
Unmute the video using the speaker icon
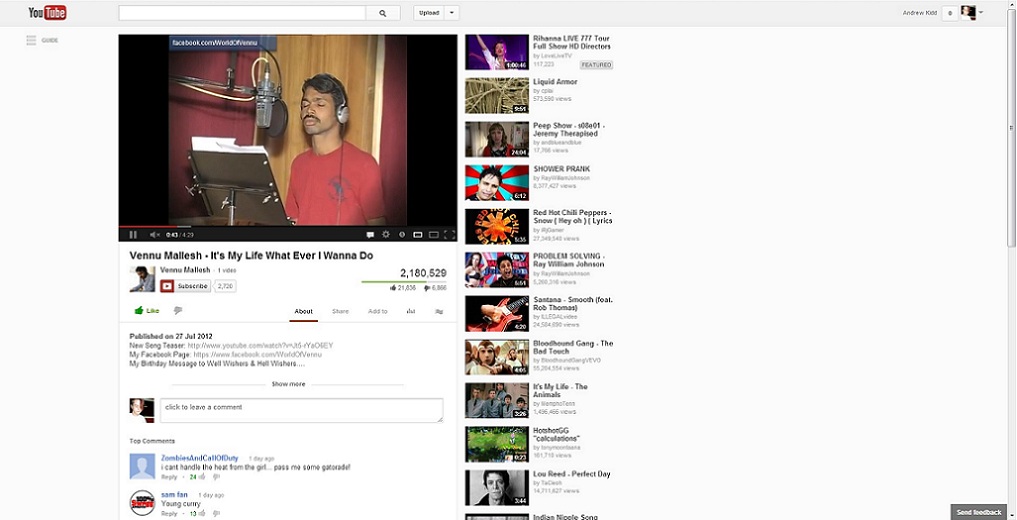coord(154,235)
